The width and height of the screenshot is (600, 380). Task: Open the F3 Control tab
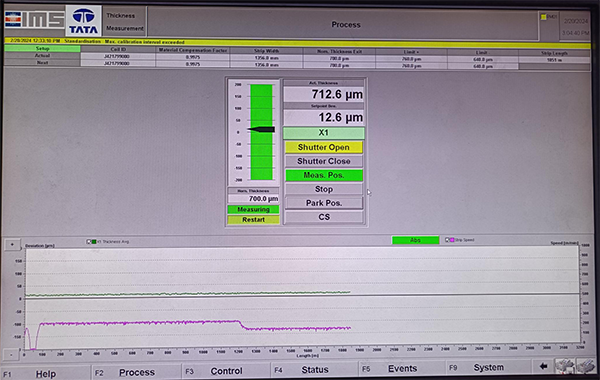[226, 371]
